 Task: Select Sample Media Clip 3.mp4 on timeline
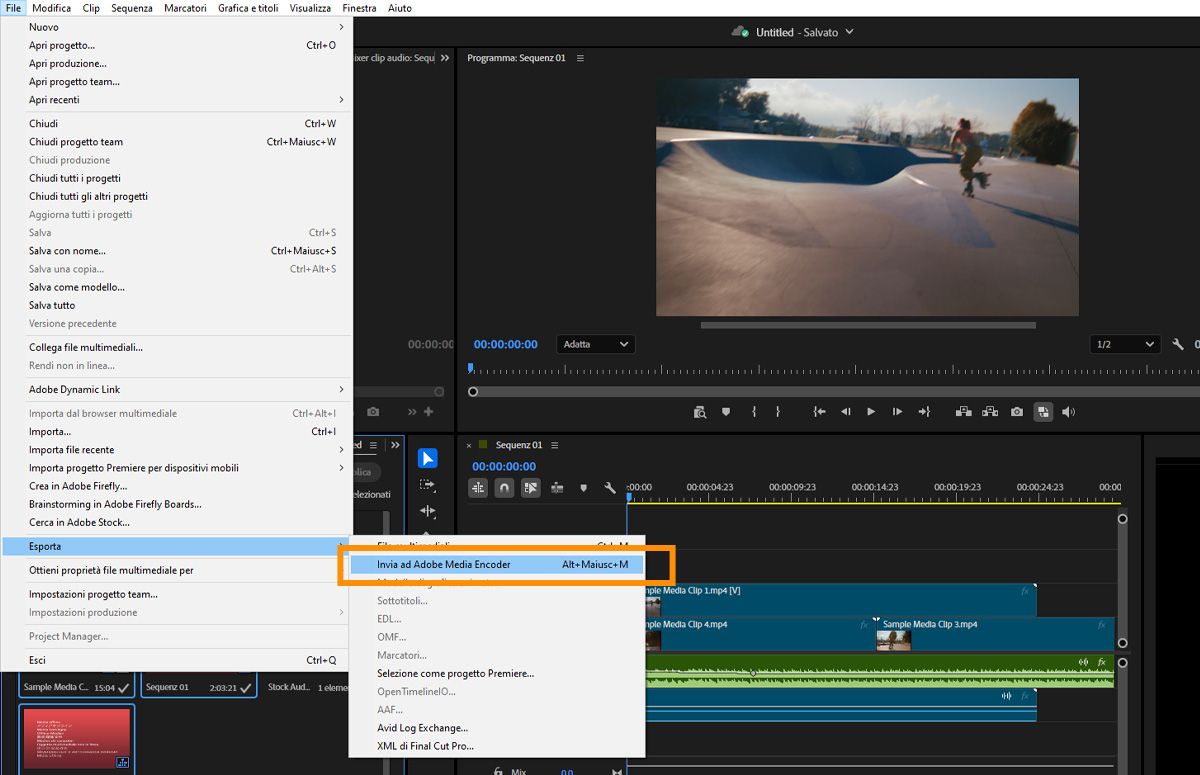[995, 634]
